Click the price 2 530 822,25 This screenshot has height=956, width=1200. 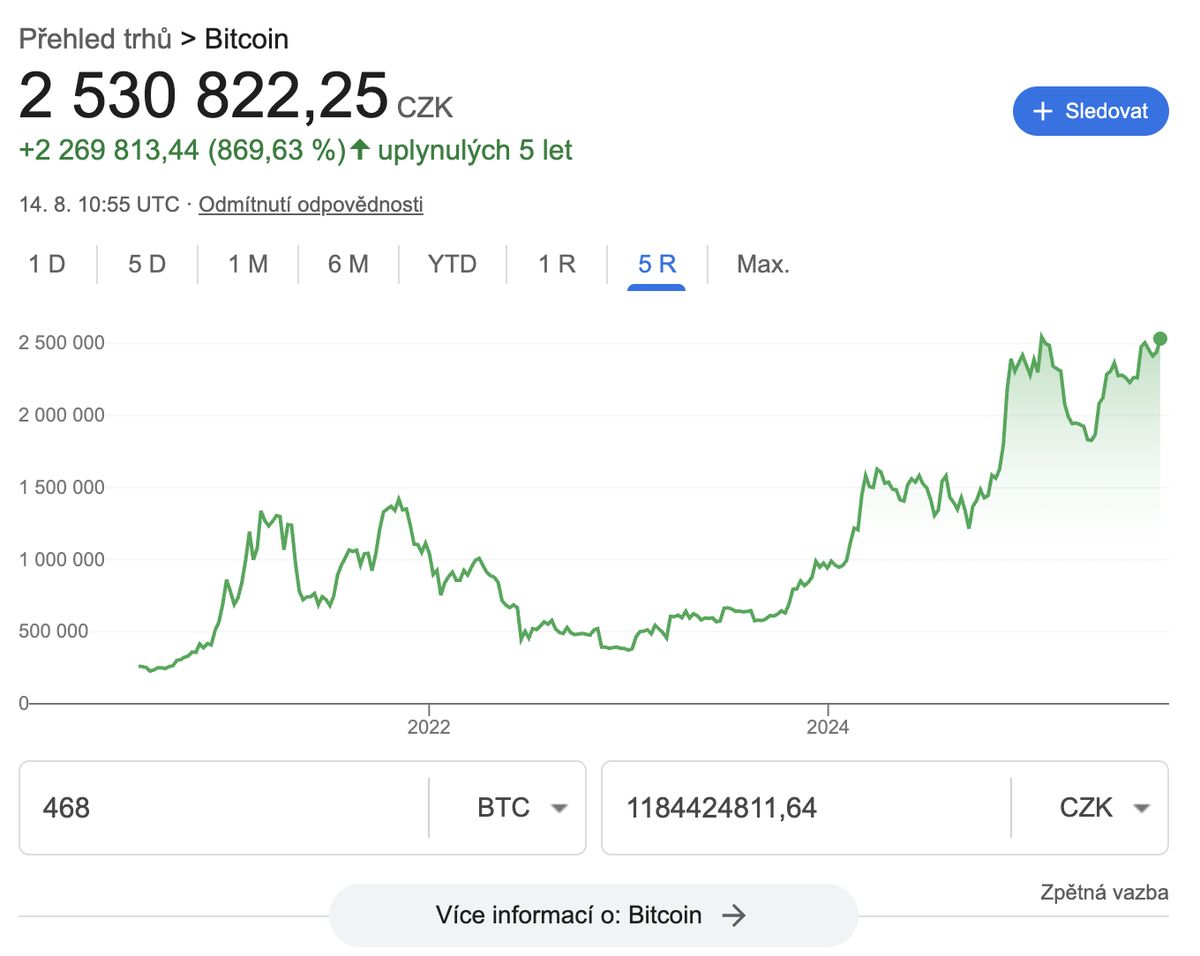coord(203,96)
